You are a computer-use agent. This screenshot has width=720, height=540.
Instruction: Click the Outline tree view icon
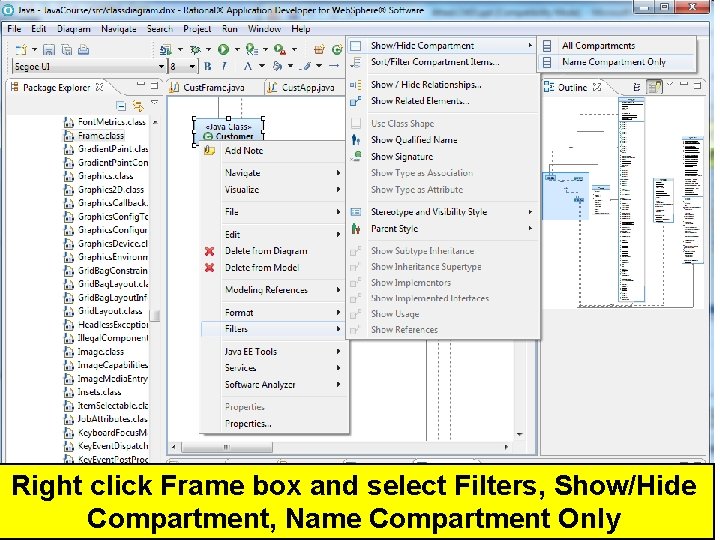pyautogui.click(x=637, y=87)
